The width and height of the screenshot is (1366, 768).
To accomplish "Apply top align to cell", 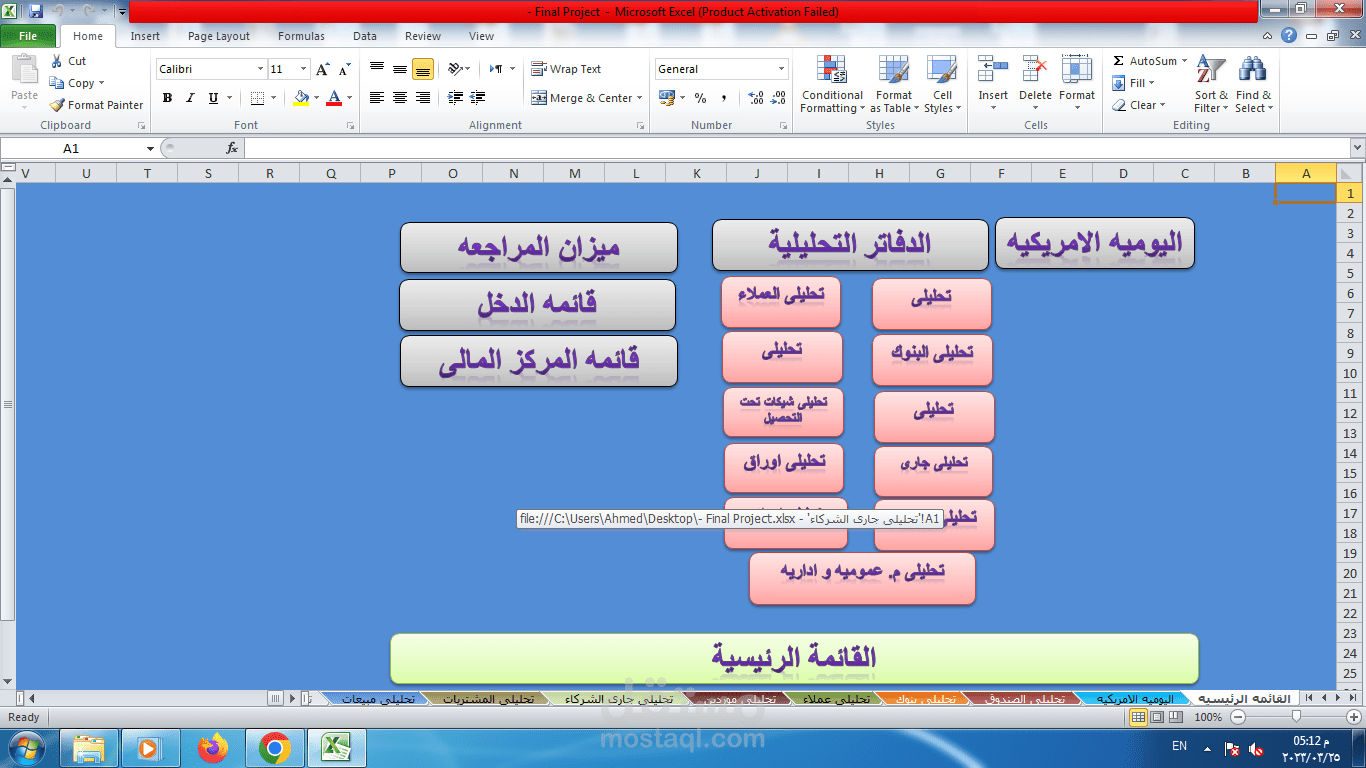I will pos(377,69).
